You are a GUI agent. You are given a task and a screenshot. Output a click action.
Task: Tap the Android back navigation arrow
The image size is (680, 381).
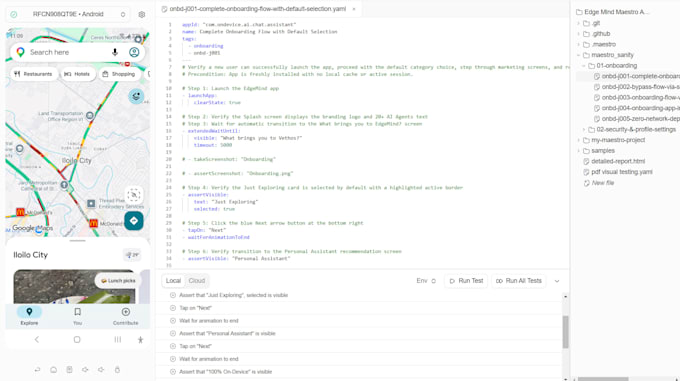37,340
